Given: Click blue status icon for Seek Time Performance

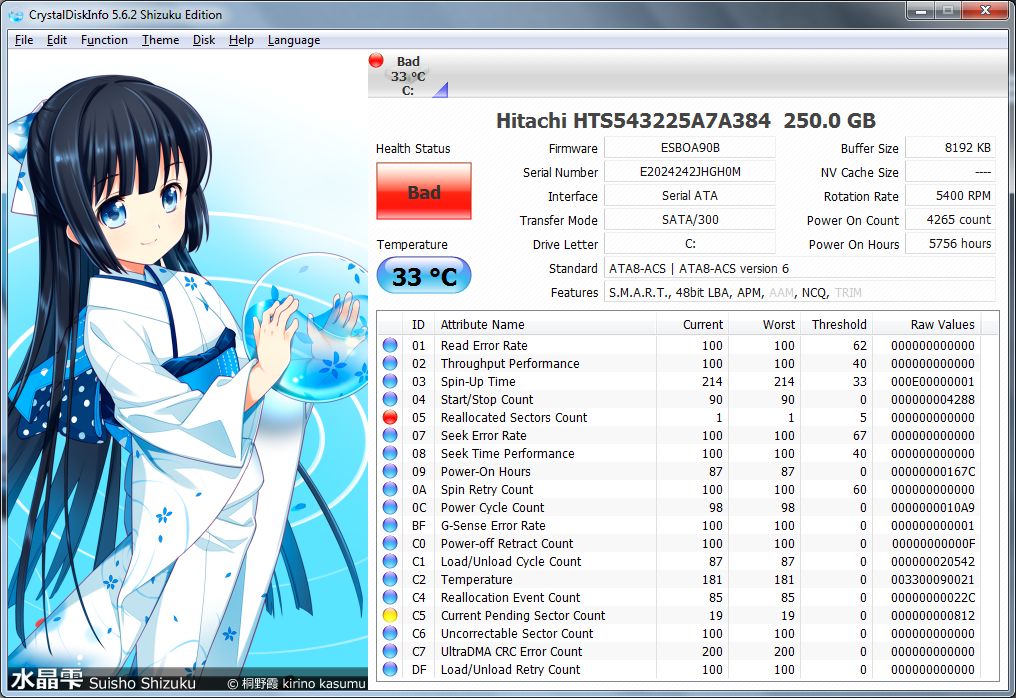Looking at the screenshot, I should pyautogui.click(x=390, y=454).
